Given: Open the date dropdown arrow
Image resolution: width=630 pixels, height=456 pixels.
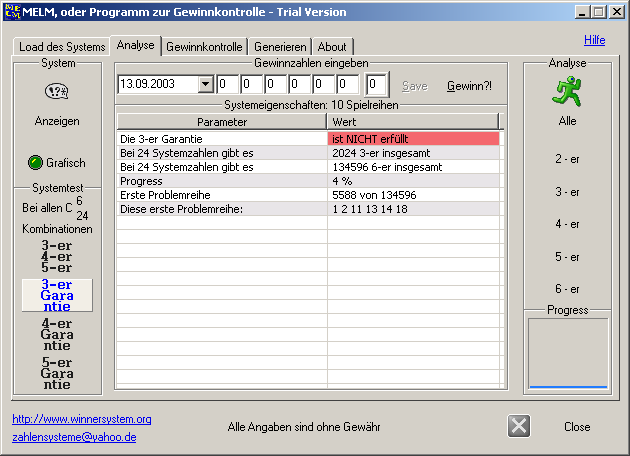Looking at the screenshot, I should (205, 84).
